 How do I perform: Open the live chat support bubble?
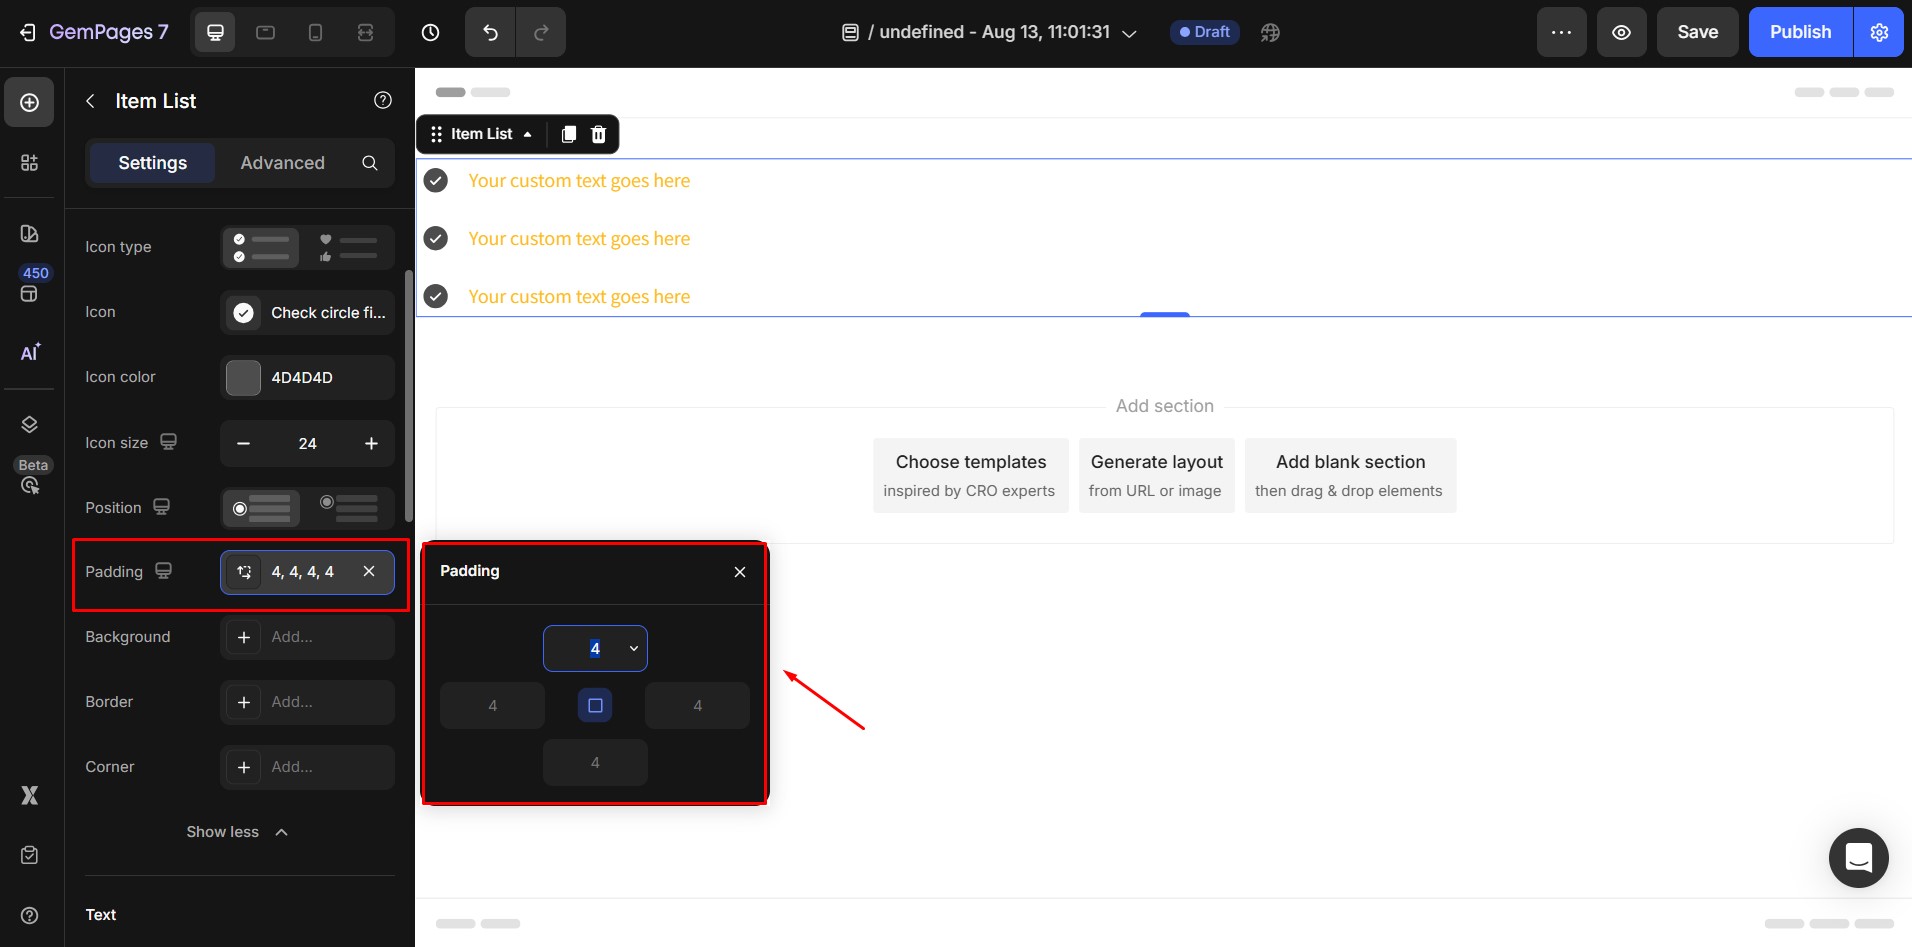tap(1858, 857)
